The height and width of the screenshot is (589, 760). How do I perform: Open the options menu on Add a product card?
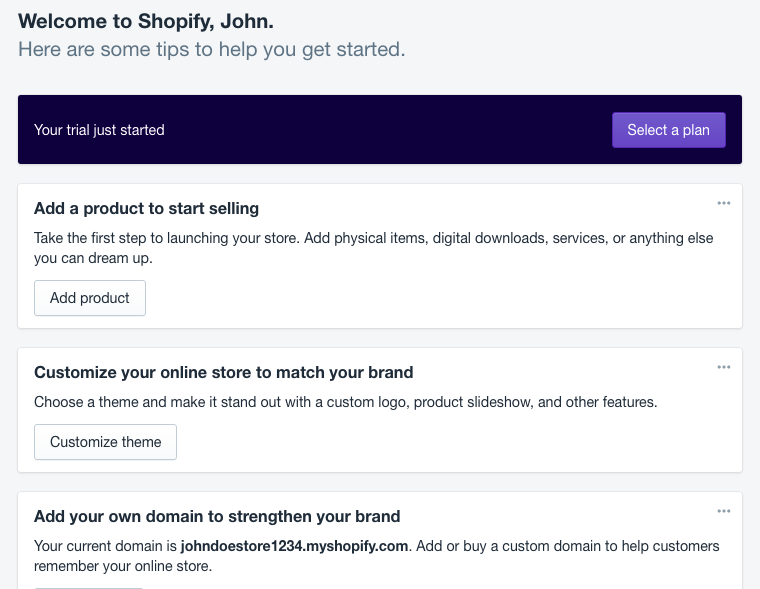[724, 203]
